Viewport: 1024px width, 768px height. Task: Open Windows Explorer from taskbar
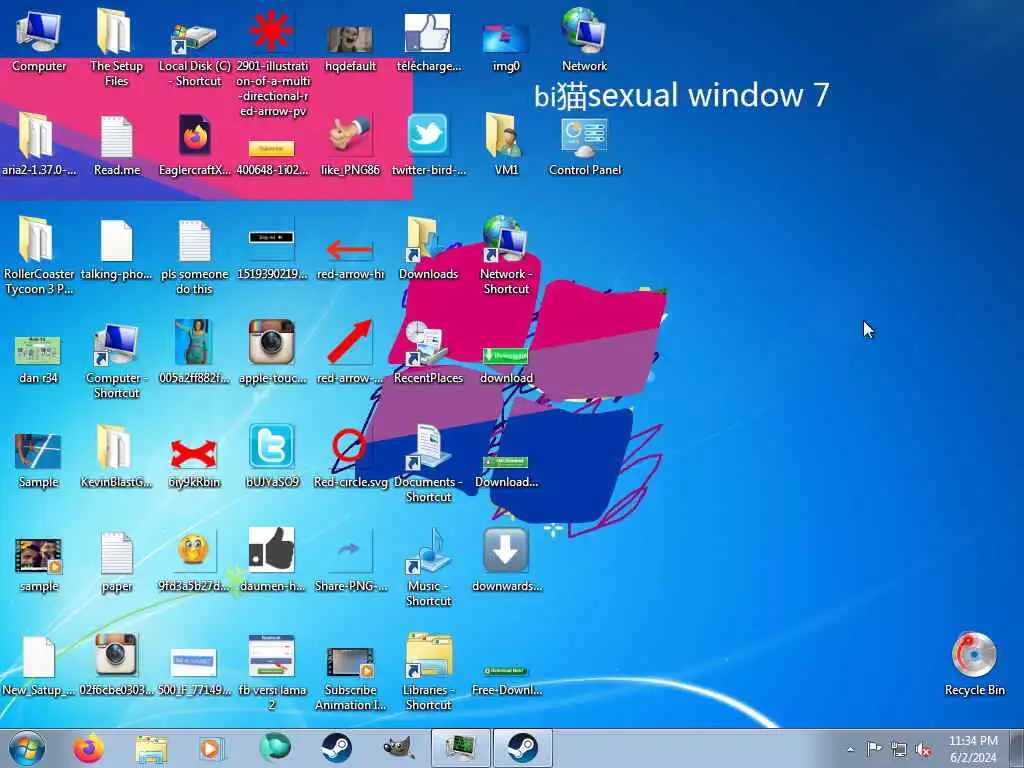coord(151,748)
